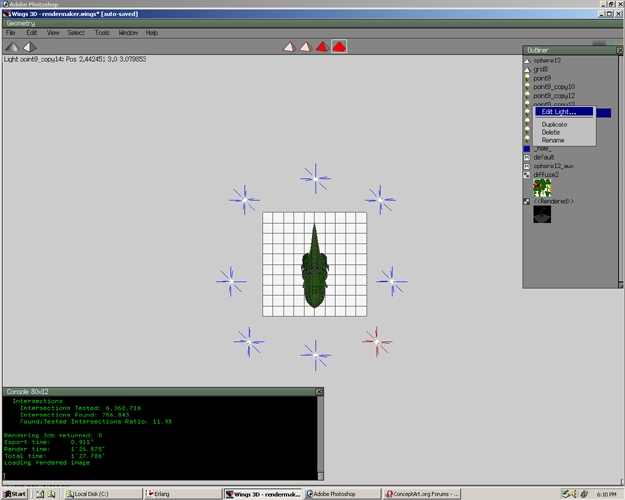Click grid8 object icon in Outliner

coord(527,69)
